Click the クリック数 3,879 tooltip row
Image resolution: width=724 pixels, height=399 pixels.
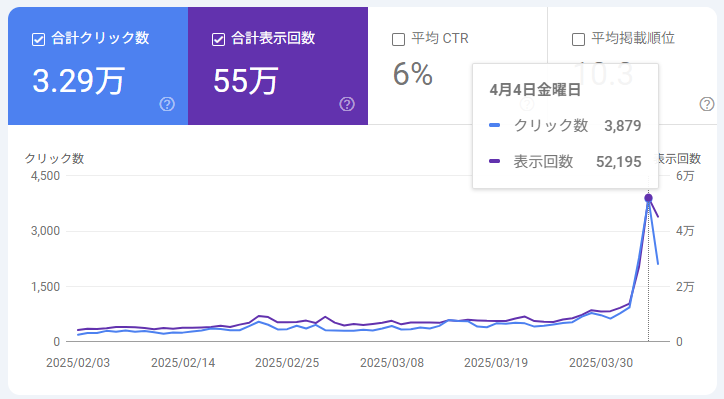(x=565, y=125)
